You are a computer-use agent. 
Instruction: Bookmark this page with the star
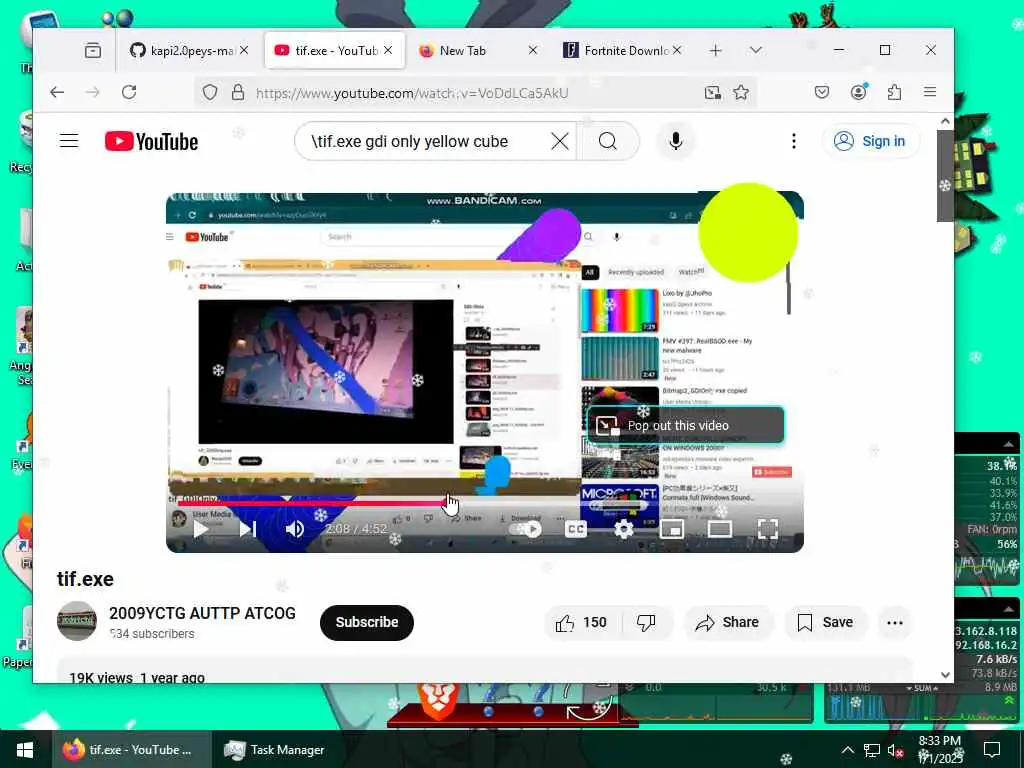coord(741,92)
